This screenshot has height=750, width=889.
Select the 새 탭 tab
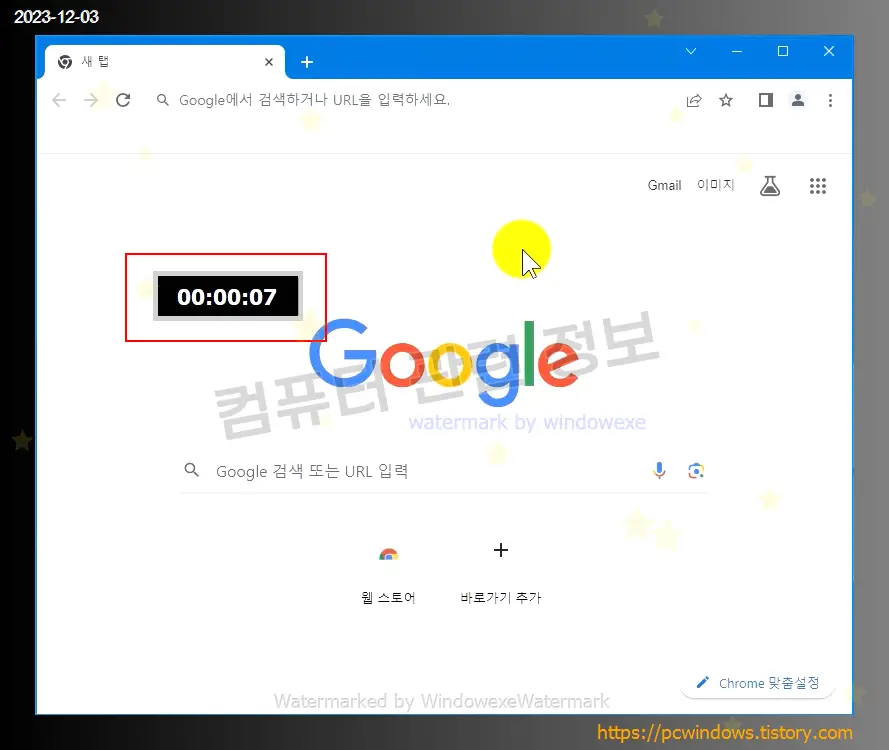(164, 62)
